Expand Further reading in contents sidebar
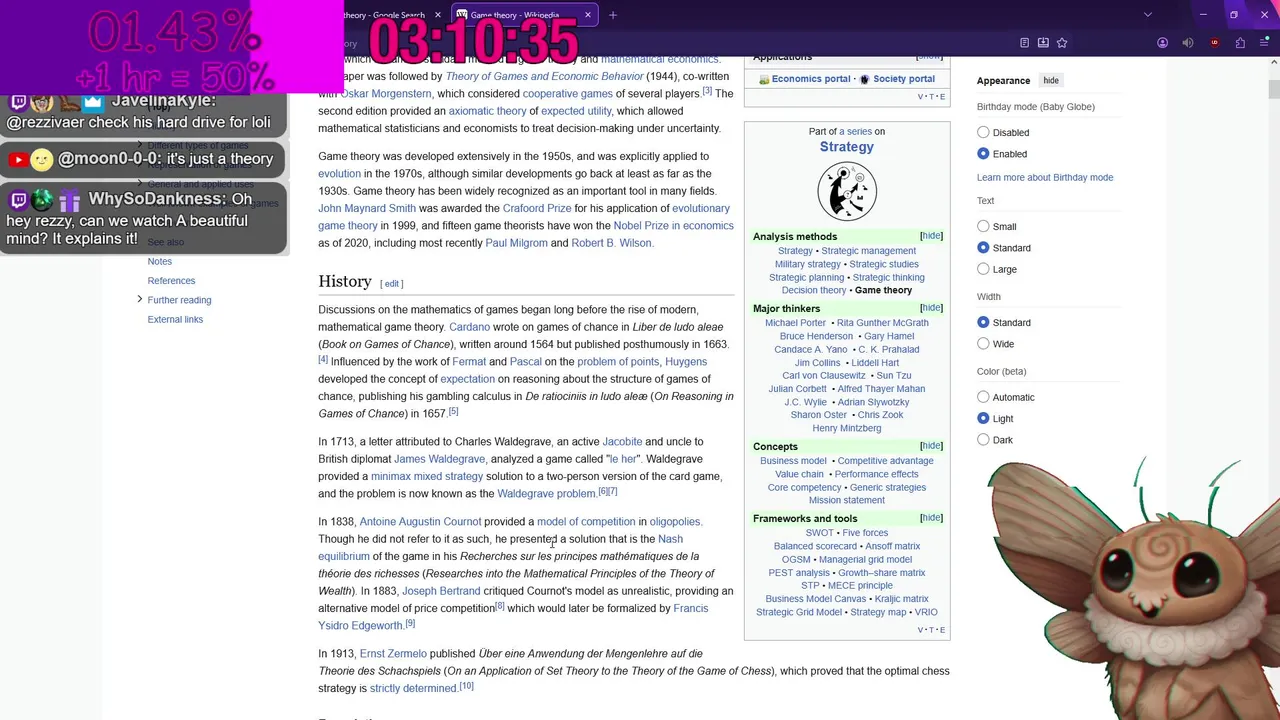The image size is (1280, 720). (139, 299)
